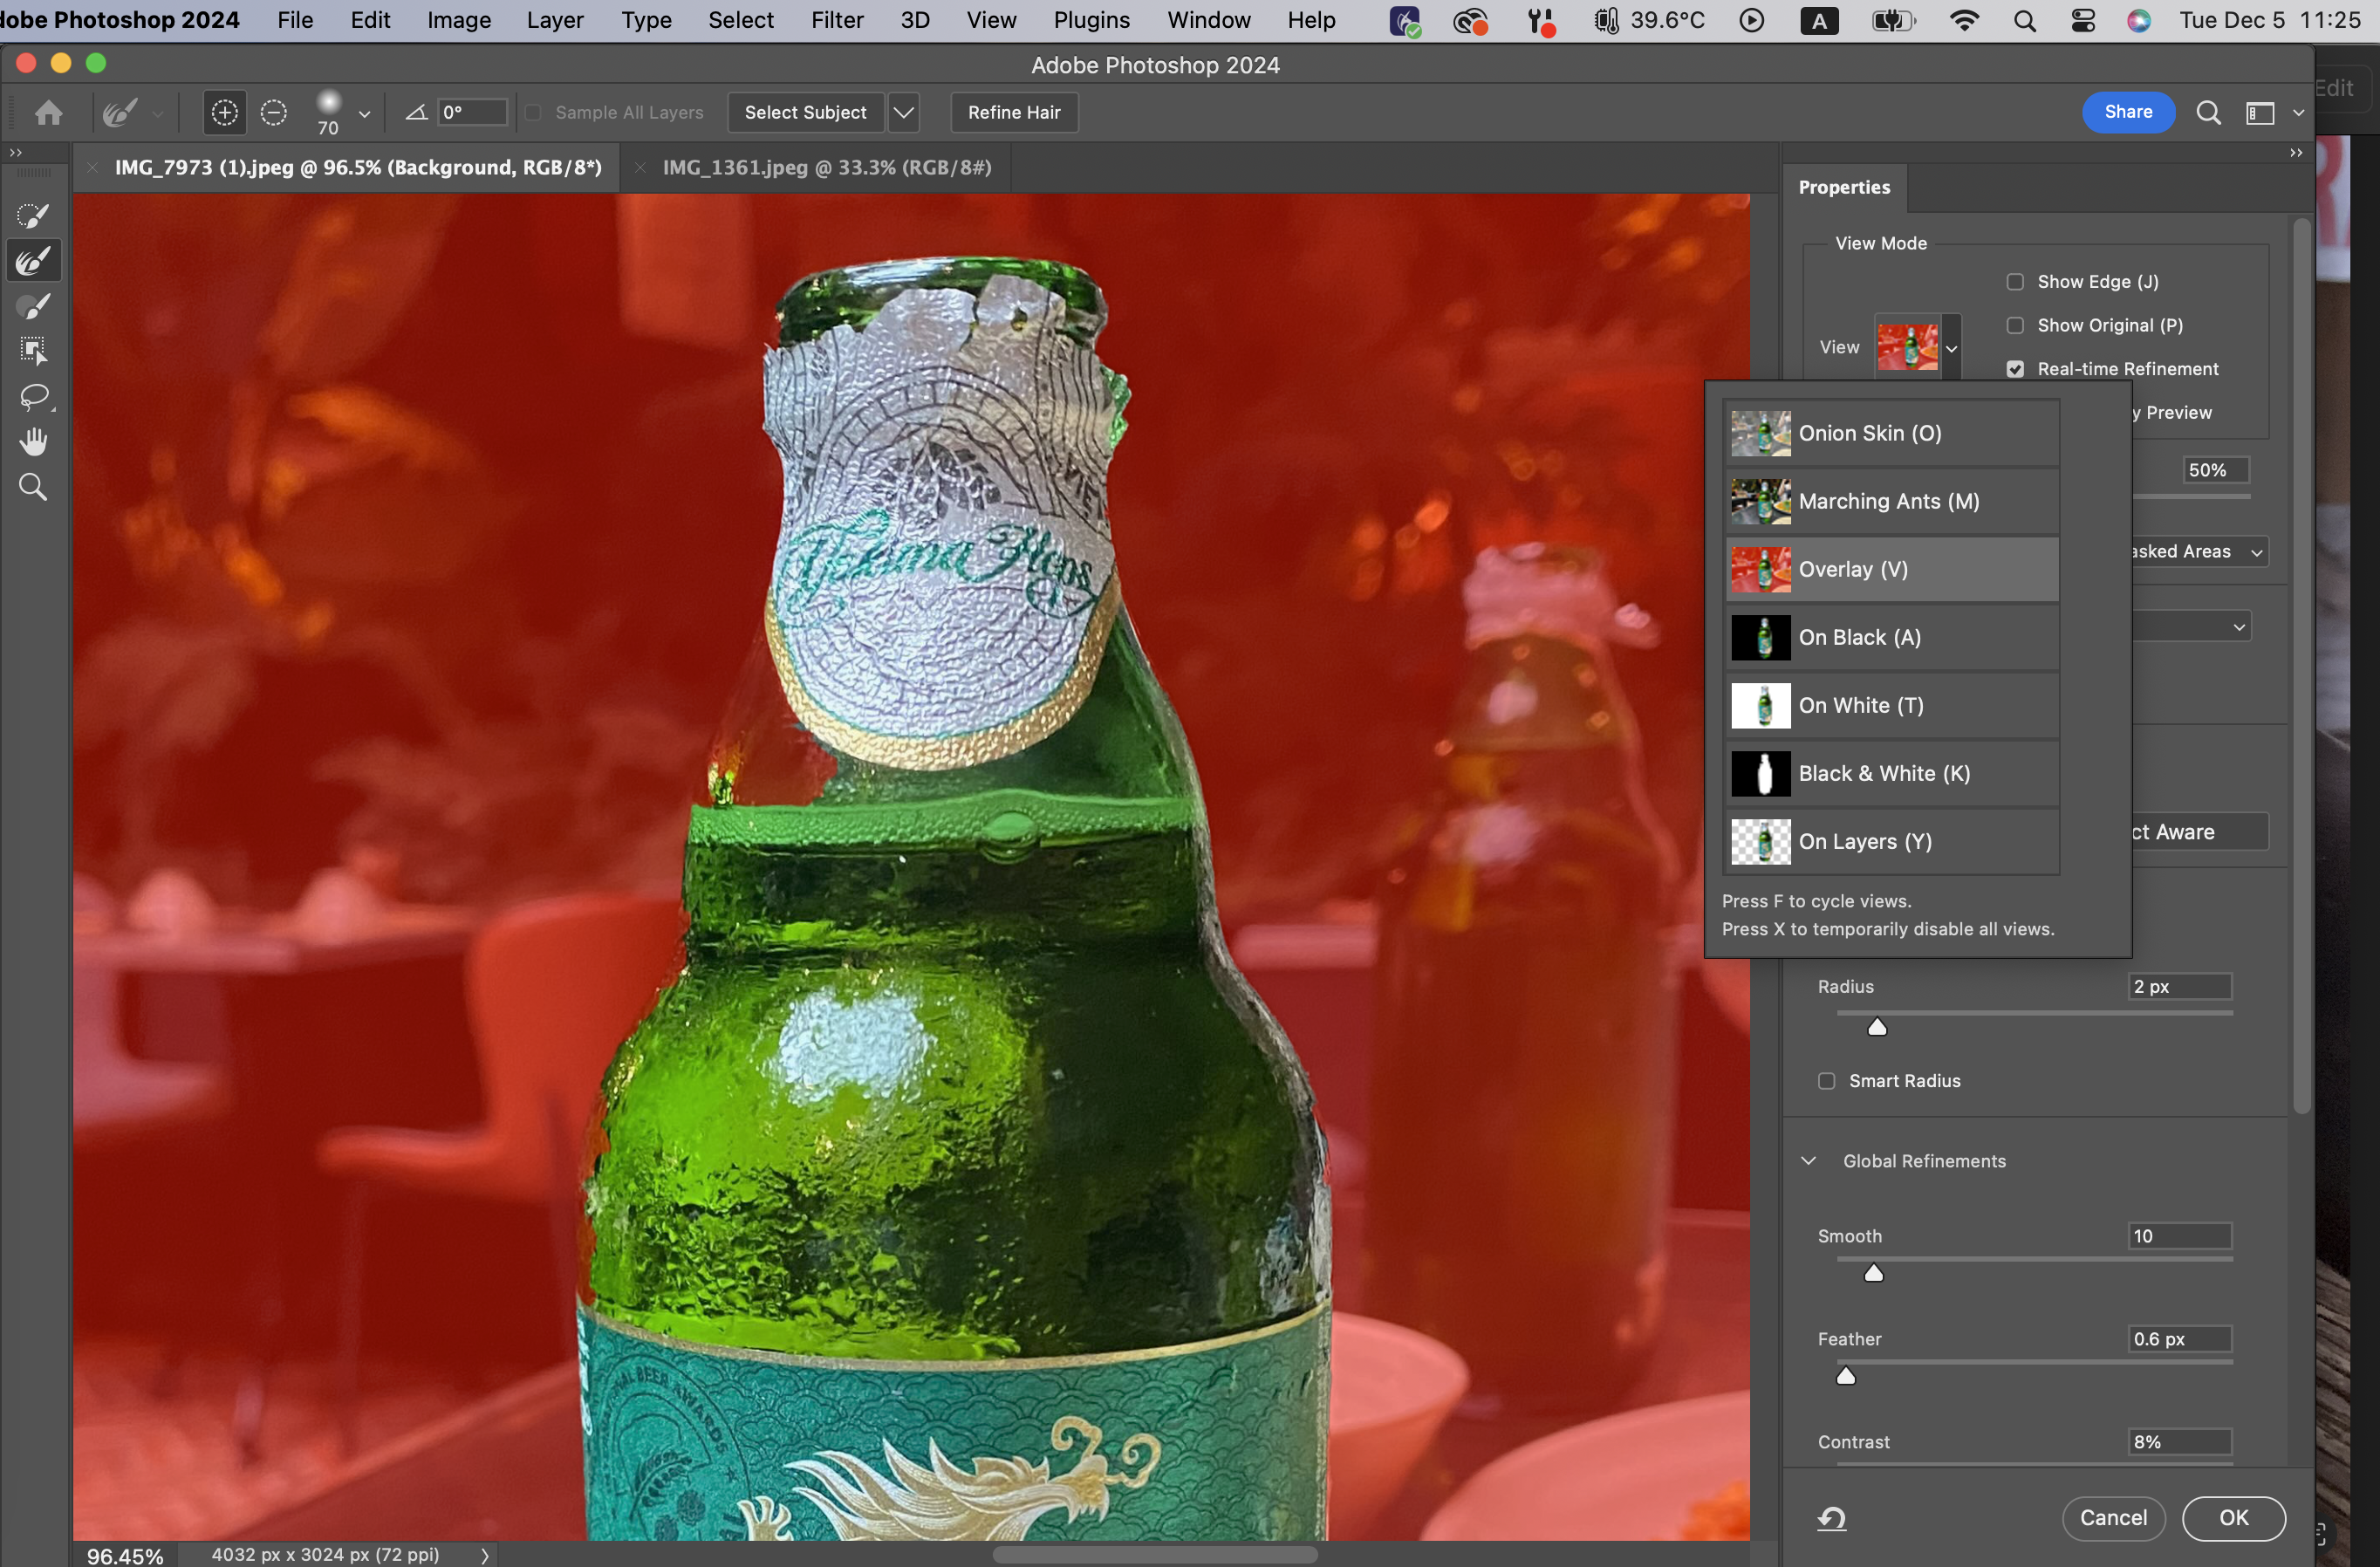Select the Refine Edge Brush tool

tap(33, 262)
